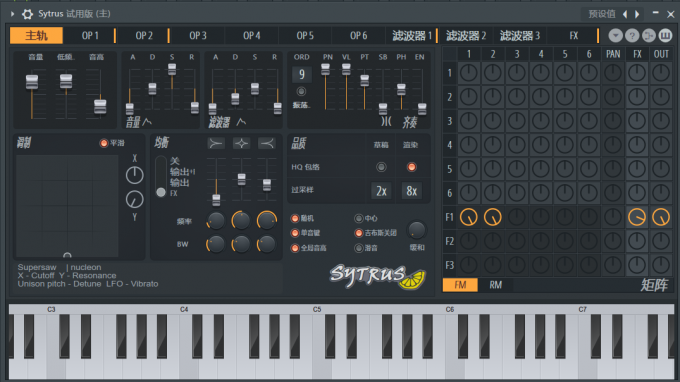The height and width of the screenshot is (382, 680).
Task: Expand the plugin menu arrow beside the gear
Action: pyautogui.click(x=12, y=14)
